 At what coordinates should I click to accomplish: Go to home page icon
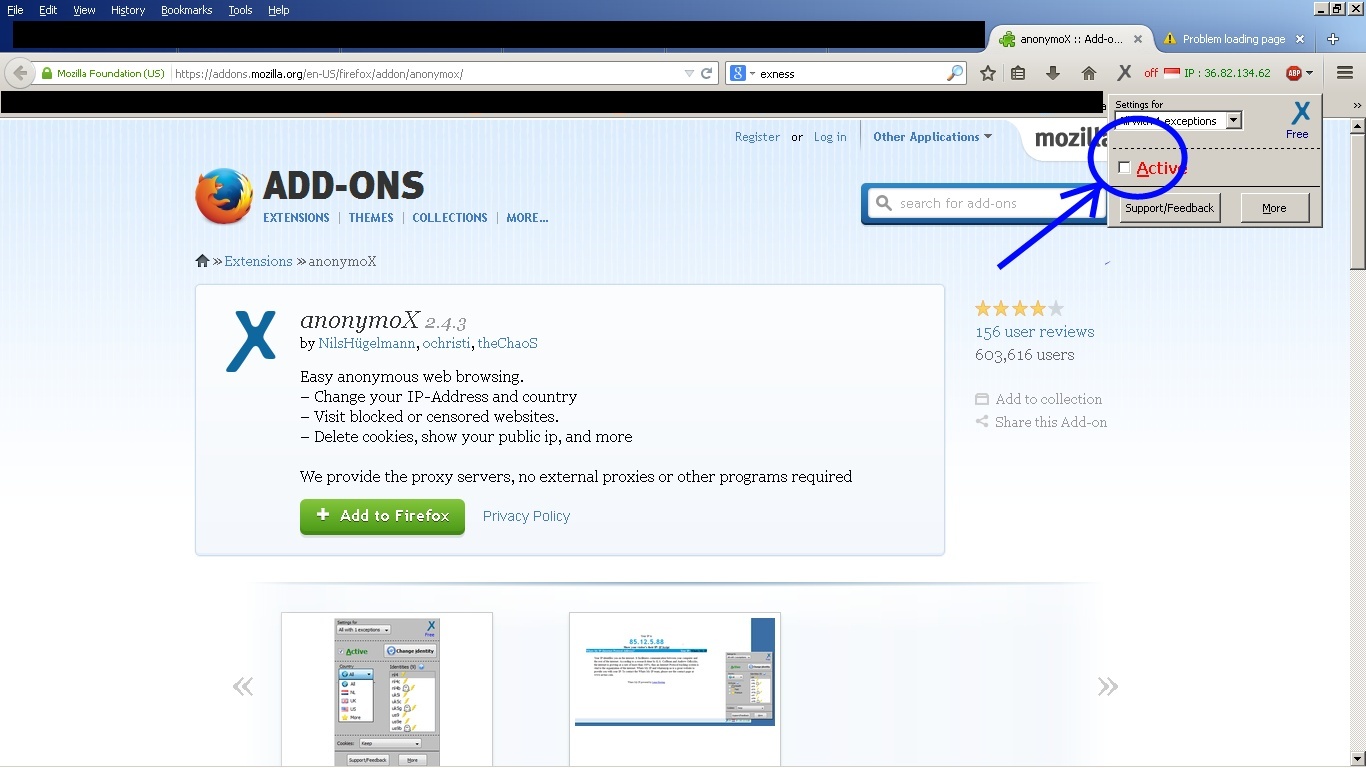[1089, 73]
